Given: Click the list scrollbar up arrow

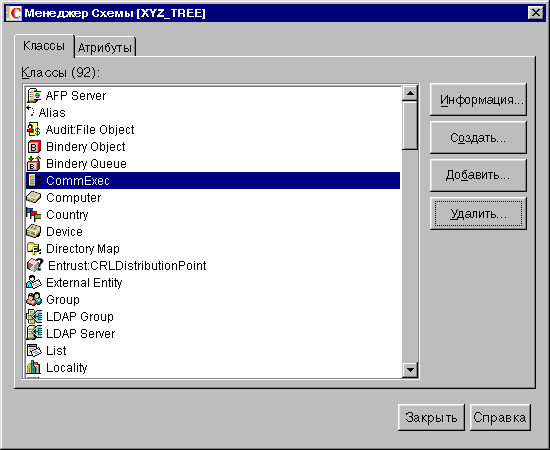Looking at the screenshot, I should 410,94.
